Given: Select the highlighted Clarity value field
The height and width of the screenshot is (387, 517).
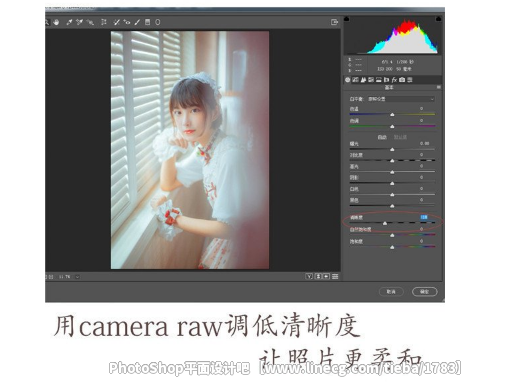Looking at the screenshot, I should point(424,217).
